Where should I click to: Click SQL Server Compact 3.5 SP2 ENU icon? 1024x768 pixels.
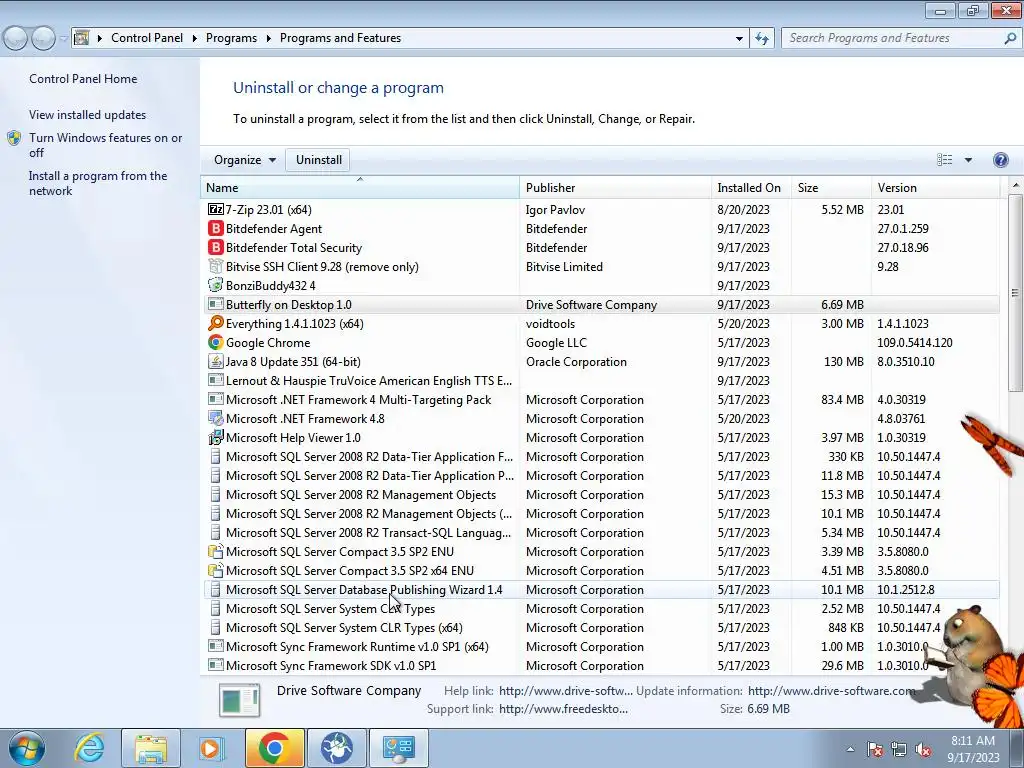click(x=216, y=552)
